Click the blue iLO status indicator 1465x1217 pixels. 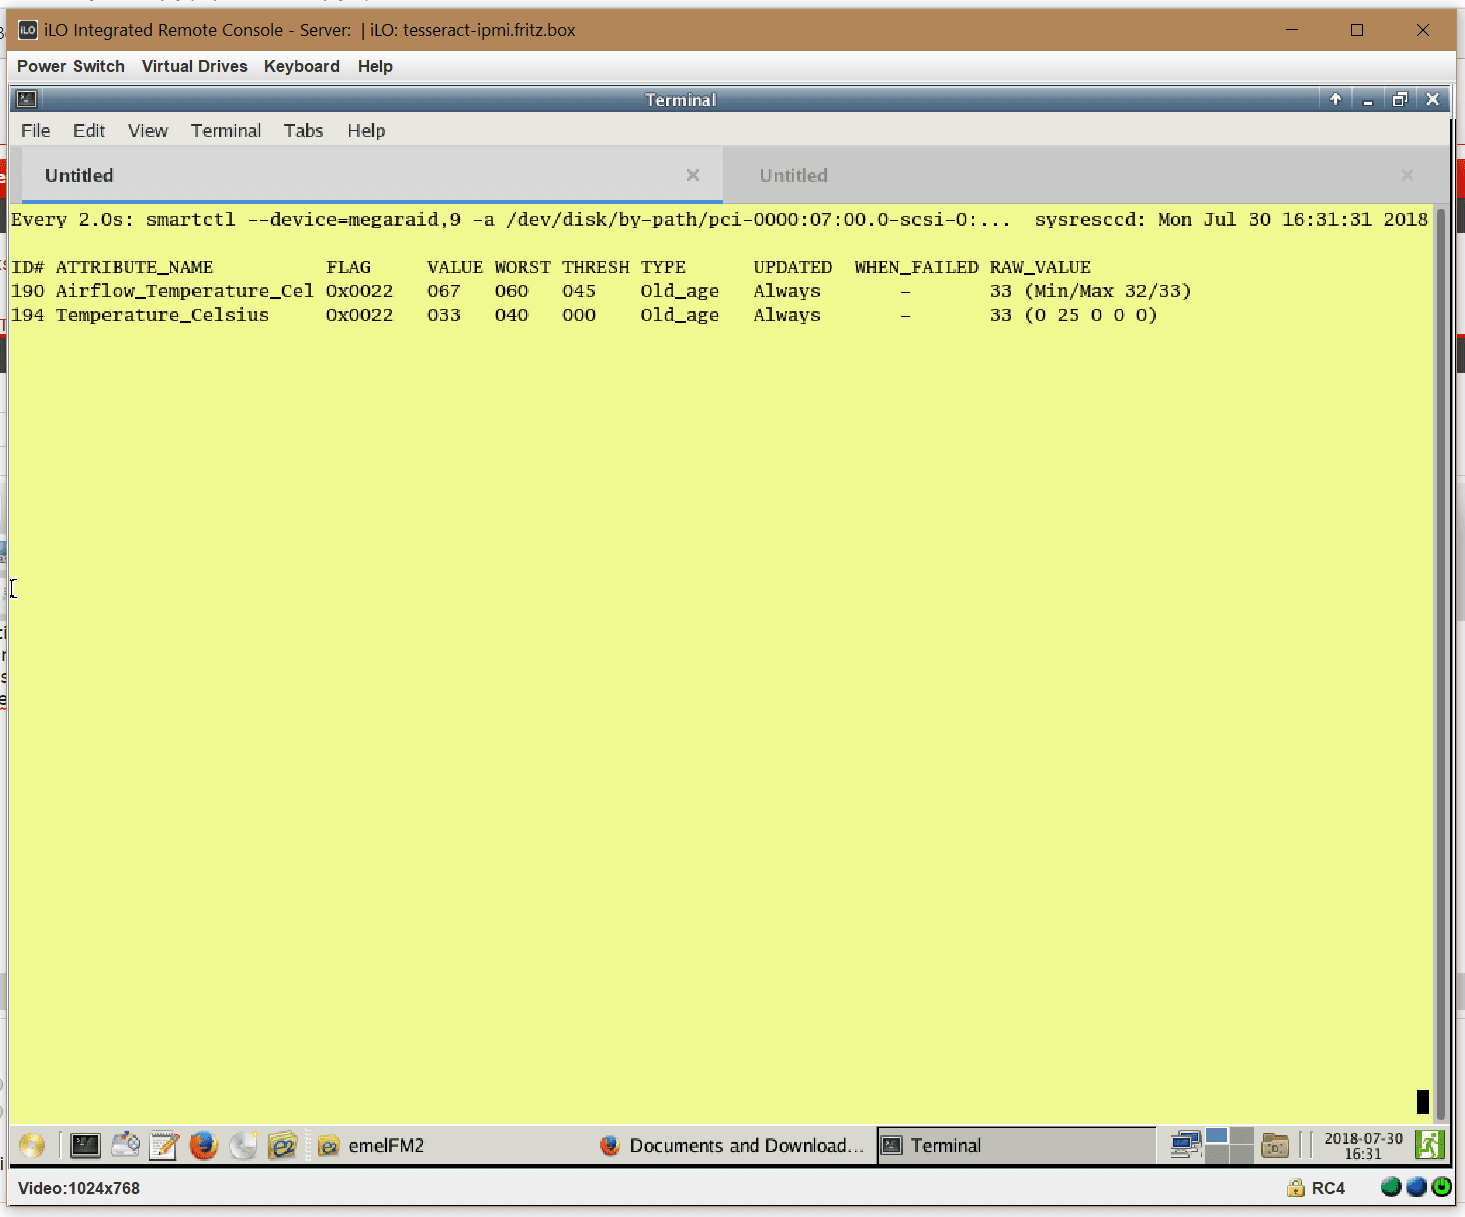pyautogui.click(x=1416, y=1187)
